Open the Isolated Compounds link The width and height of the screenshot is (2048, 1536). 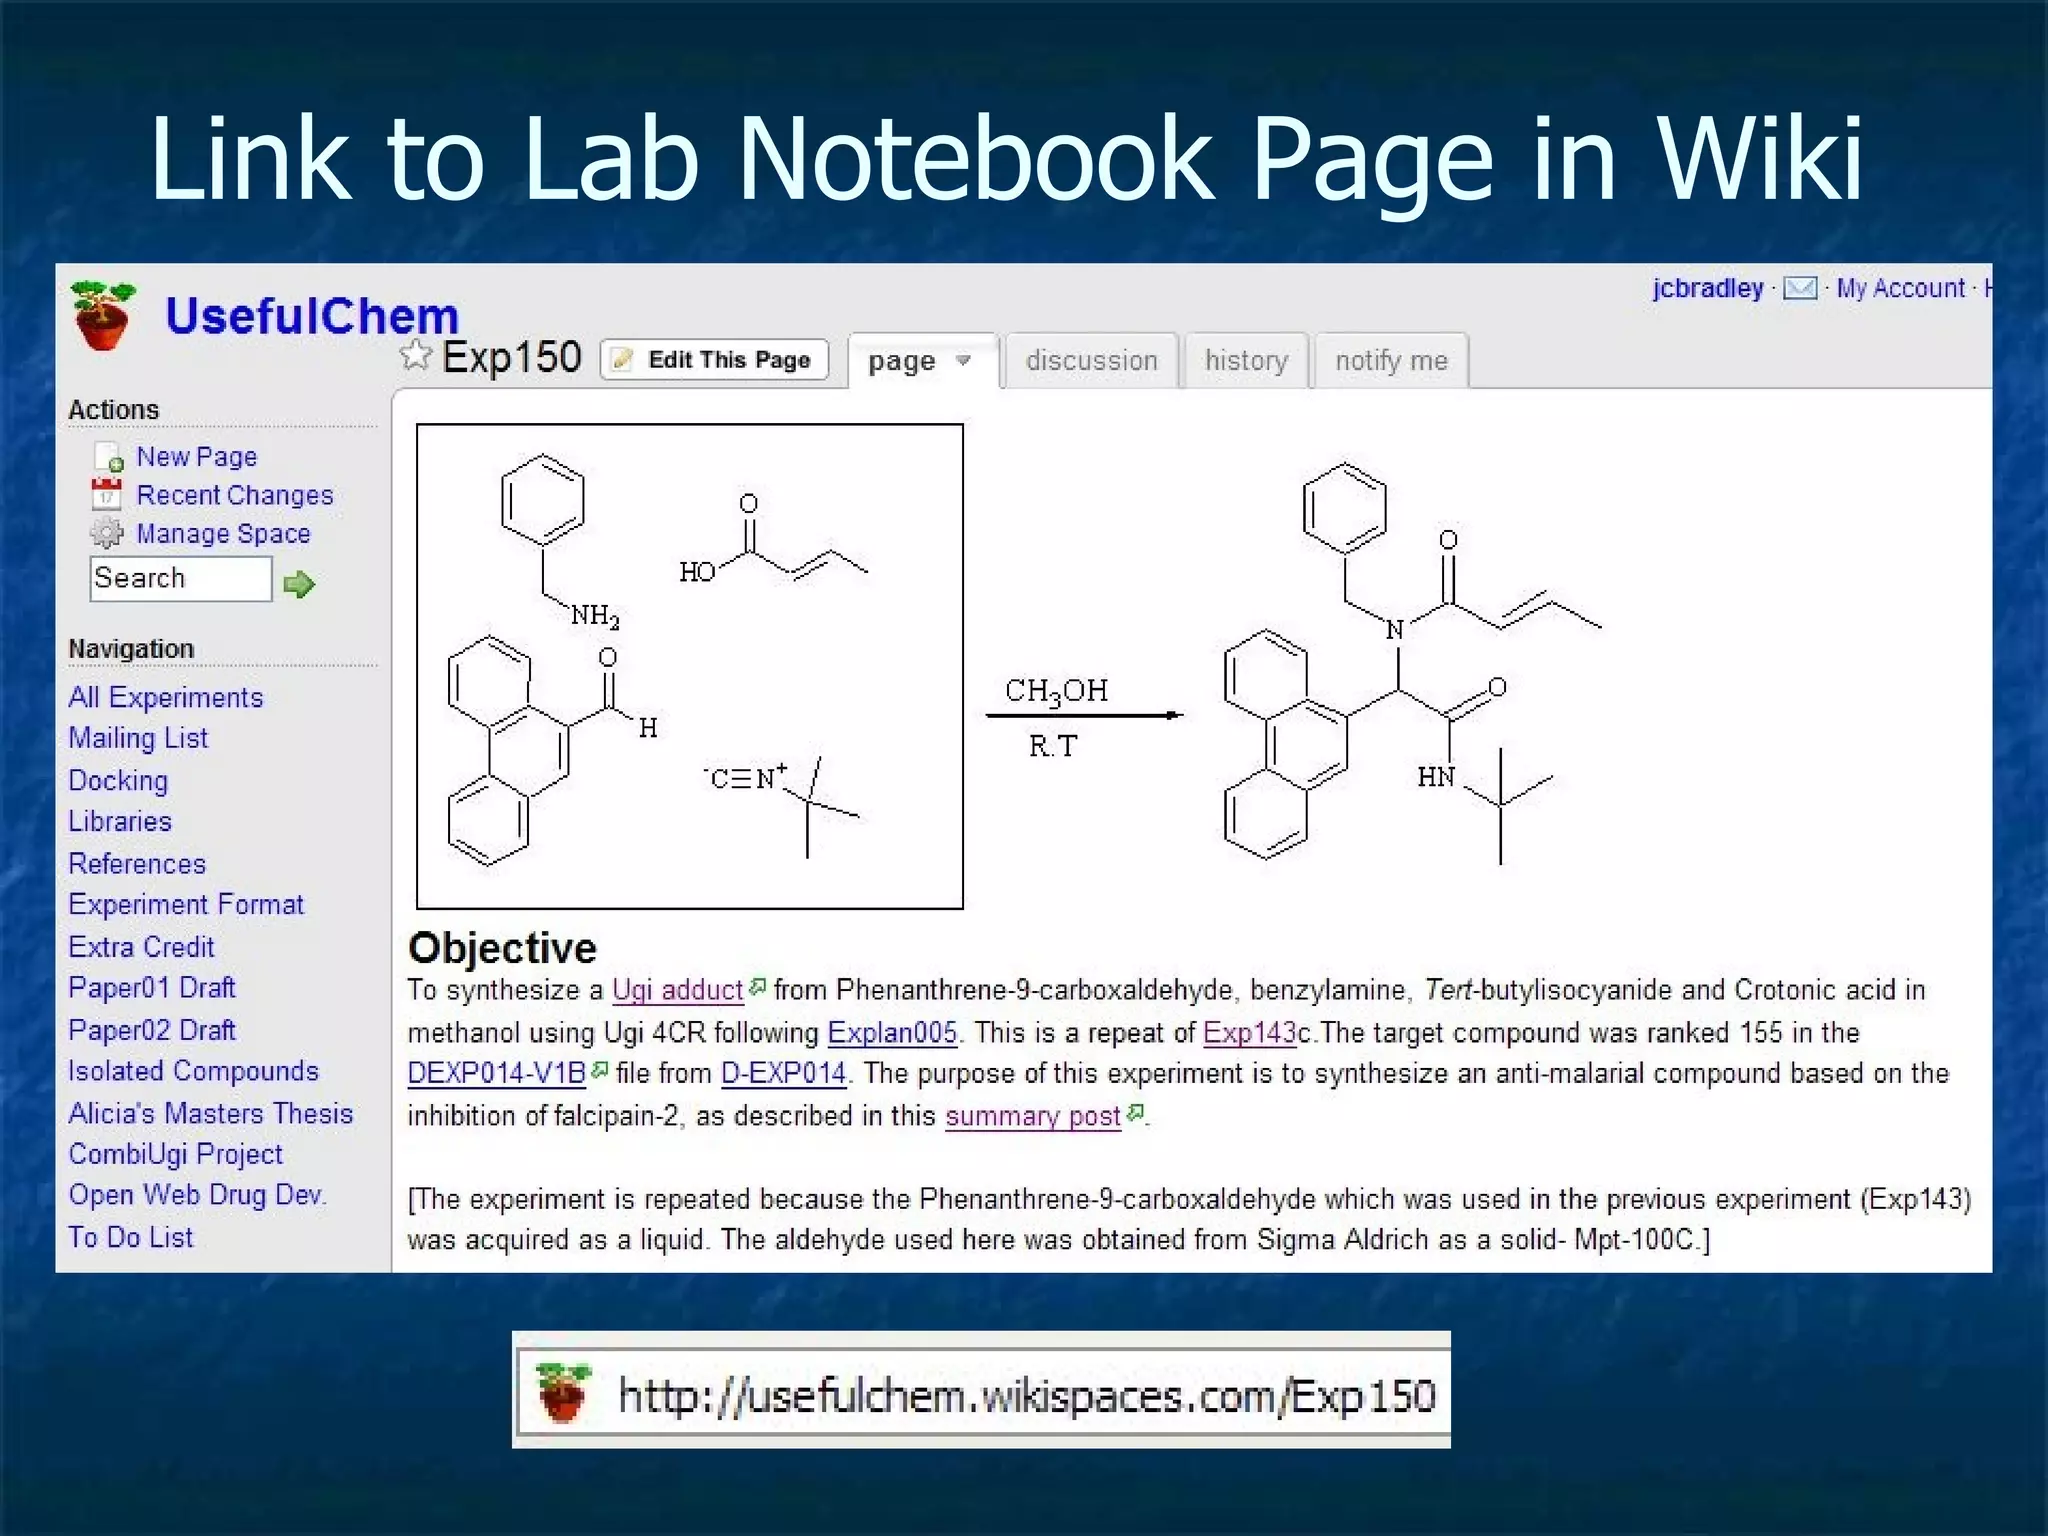[x=193, y=1070]
